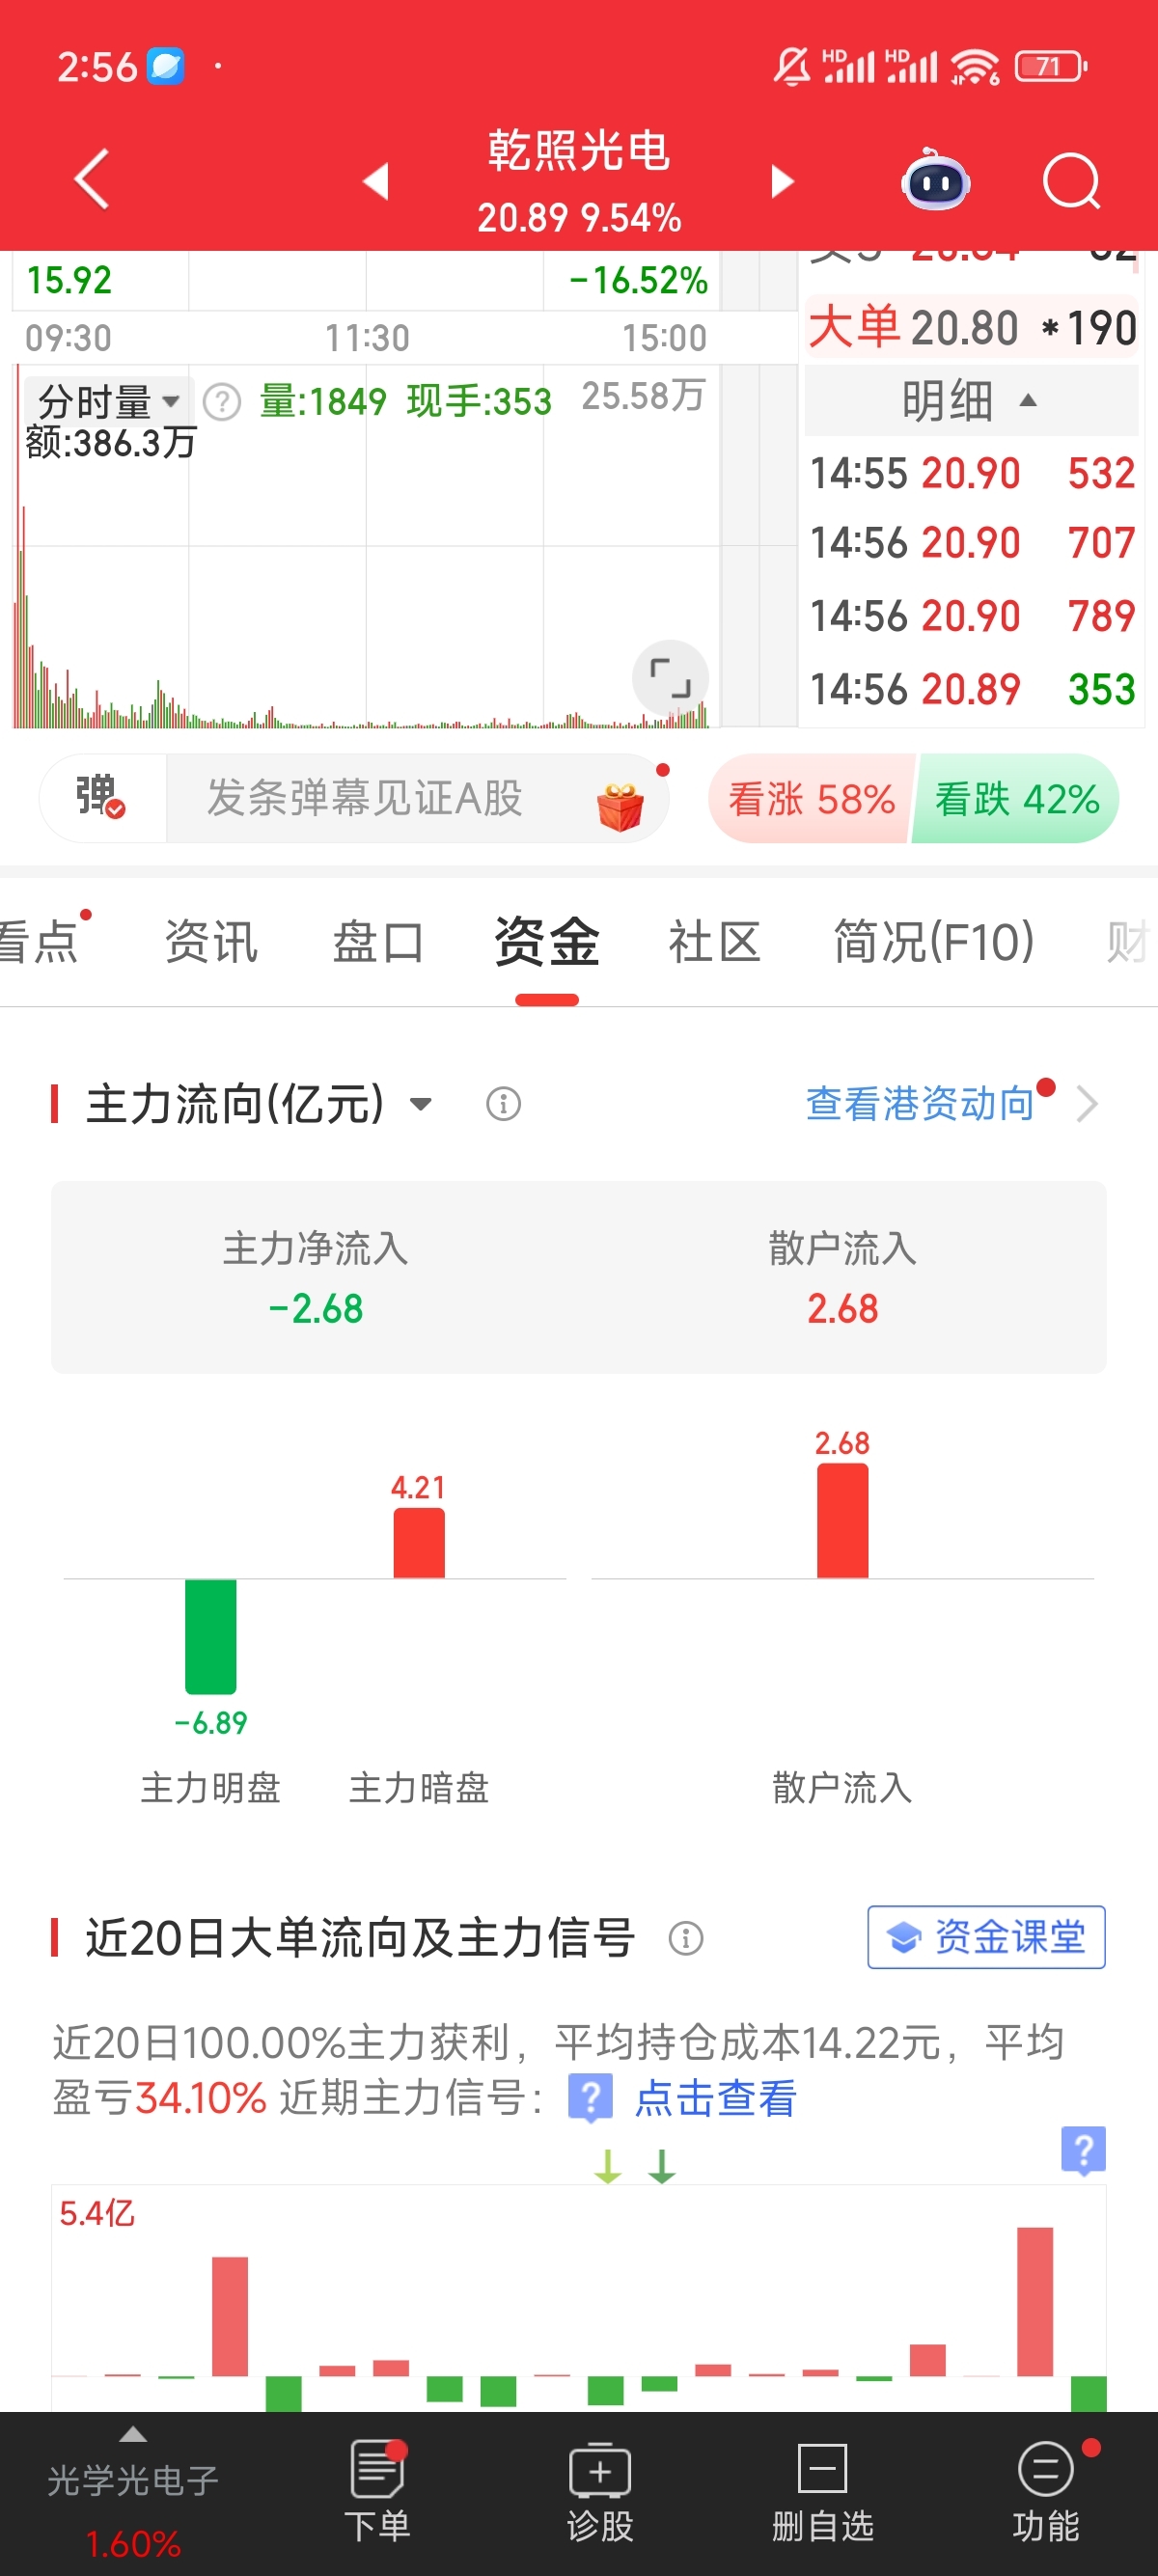Image resolution: width=1158 pixels, height=2576 pixels.
Task: Switch to the 社区 tab
Action: 714,942
